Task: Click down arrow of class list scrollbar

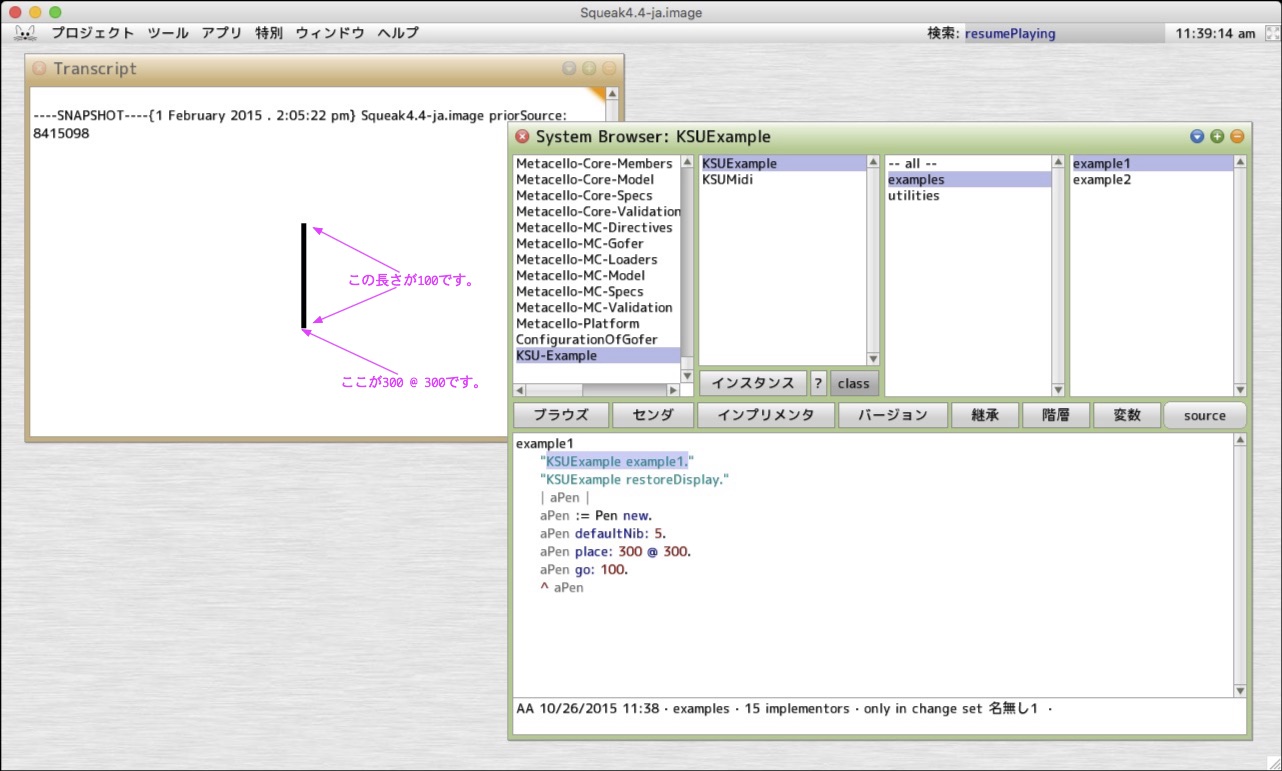Action: click(872, 359)
